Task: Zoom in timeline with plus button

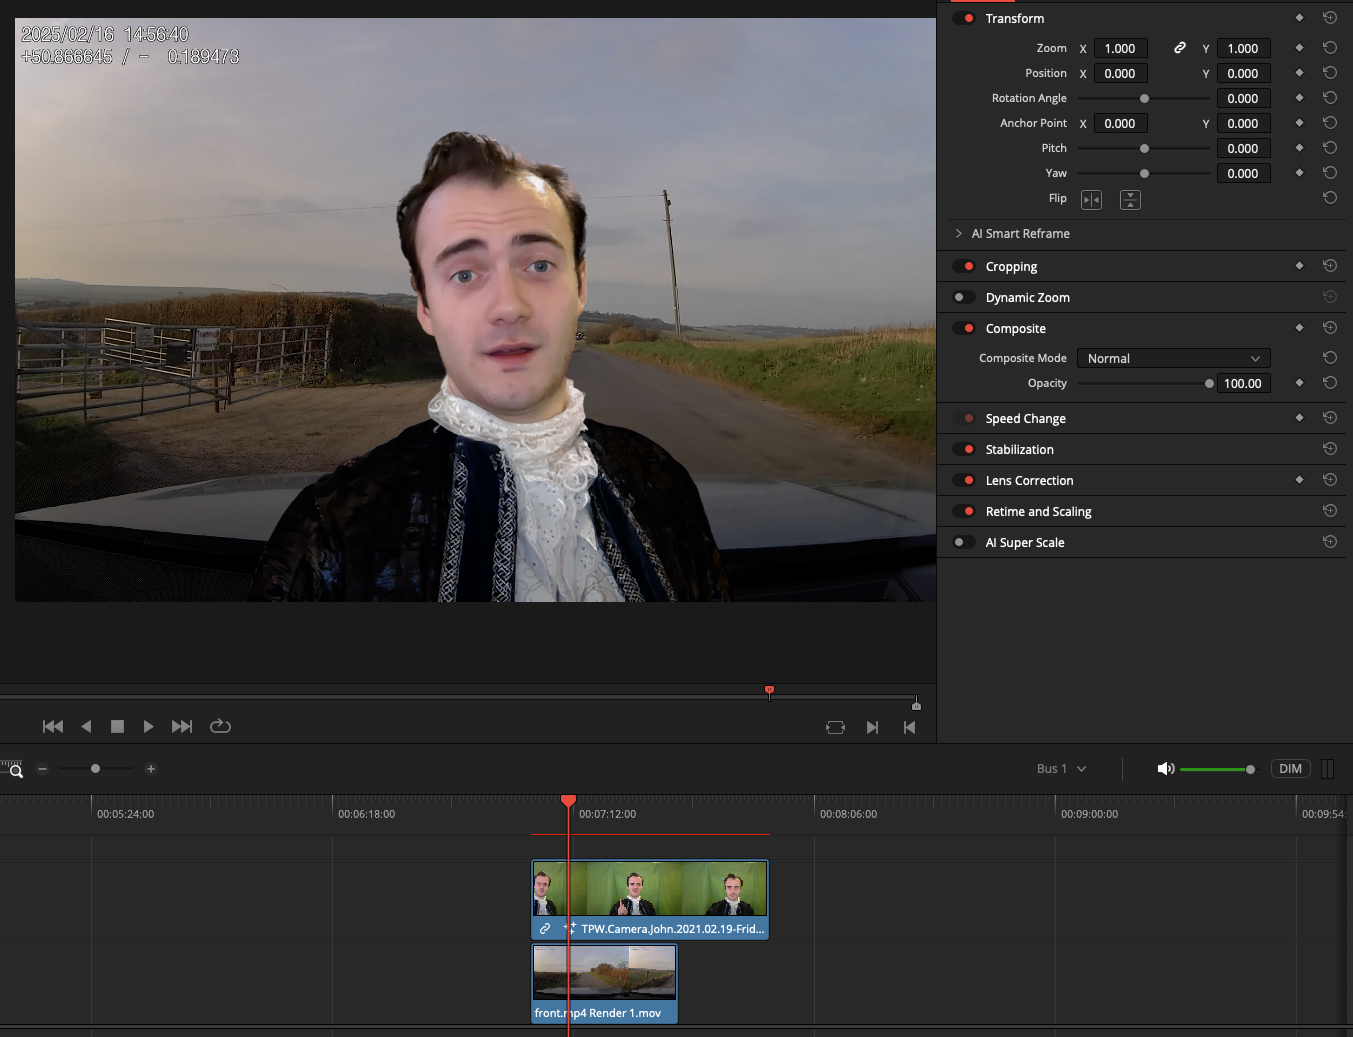Action: (151, 769)
